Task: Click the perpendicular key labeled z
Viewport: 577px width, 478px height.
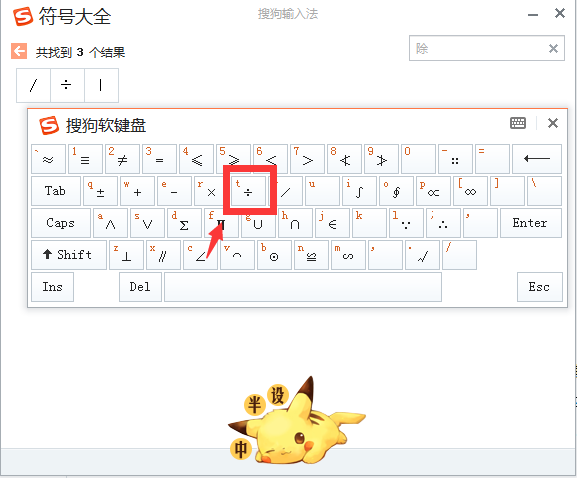Action: coord(126,255)
